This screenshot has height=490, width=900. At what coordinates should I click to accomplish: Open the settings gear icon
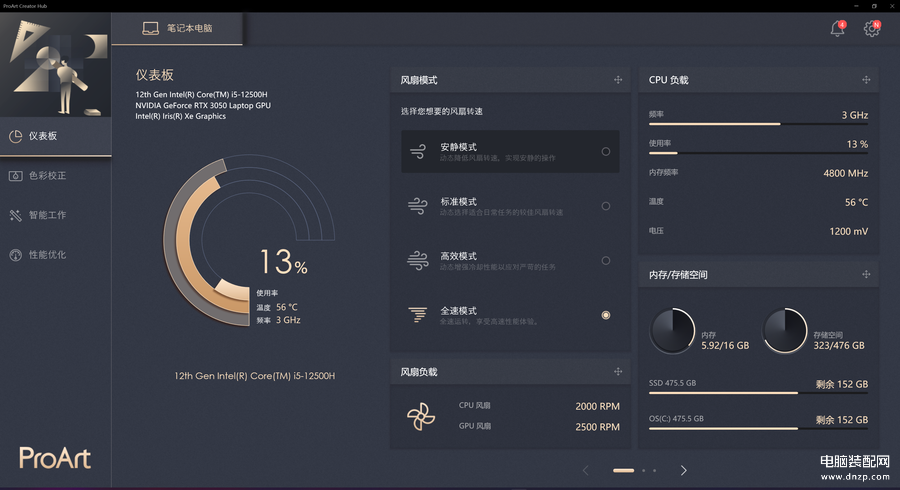[872, 28]
